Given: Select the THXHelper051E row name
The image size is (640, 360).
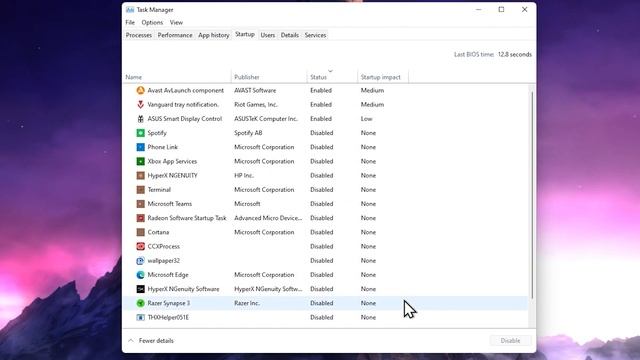Looking at the screenshot, I should pos(168,317).
